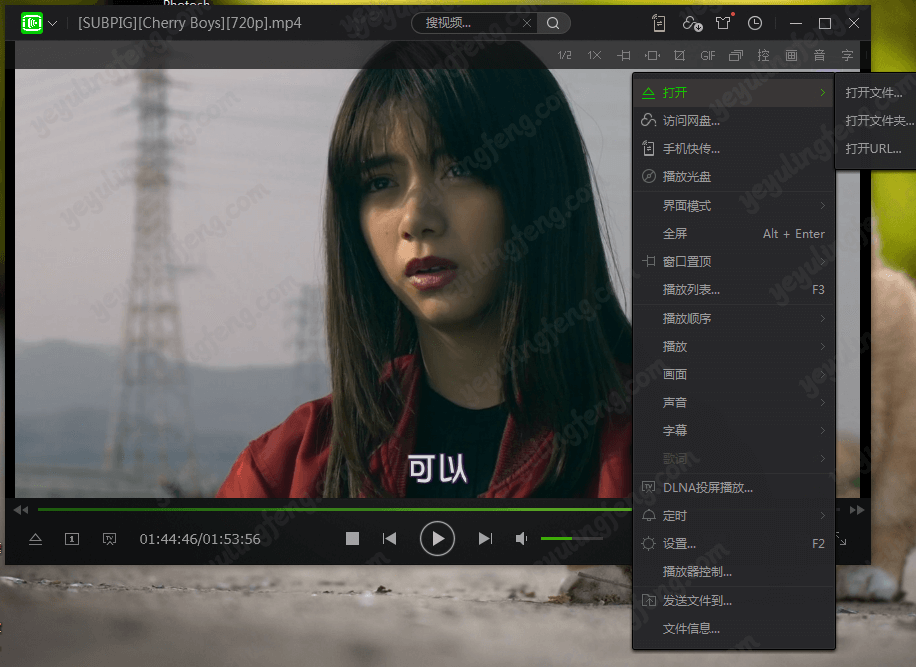916x667 pixels.
Task: Set half-size 1/2 video scale
Action: click(x=564, y=55)
